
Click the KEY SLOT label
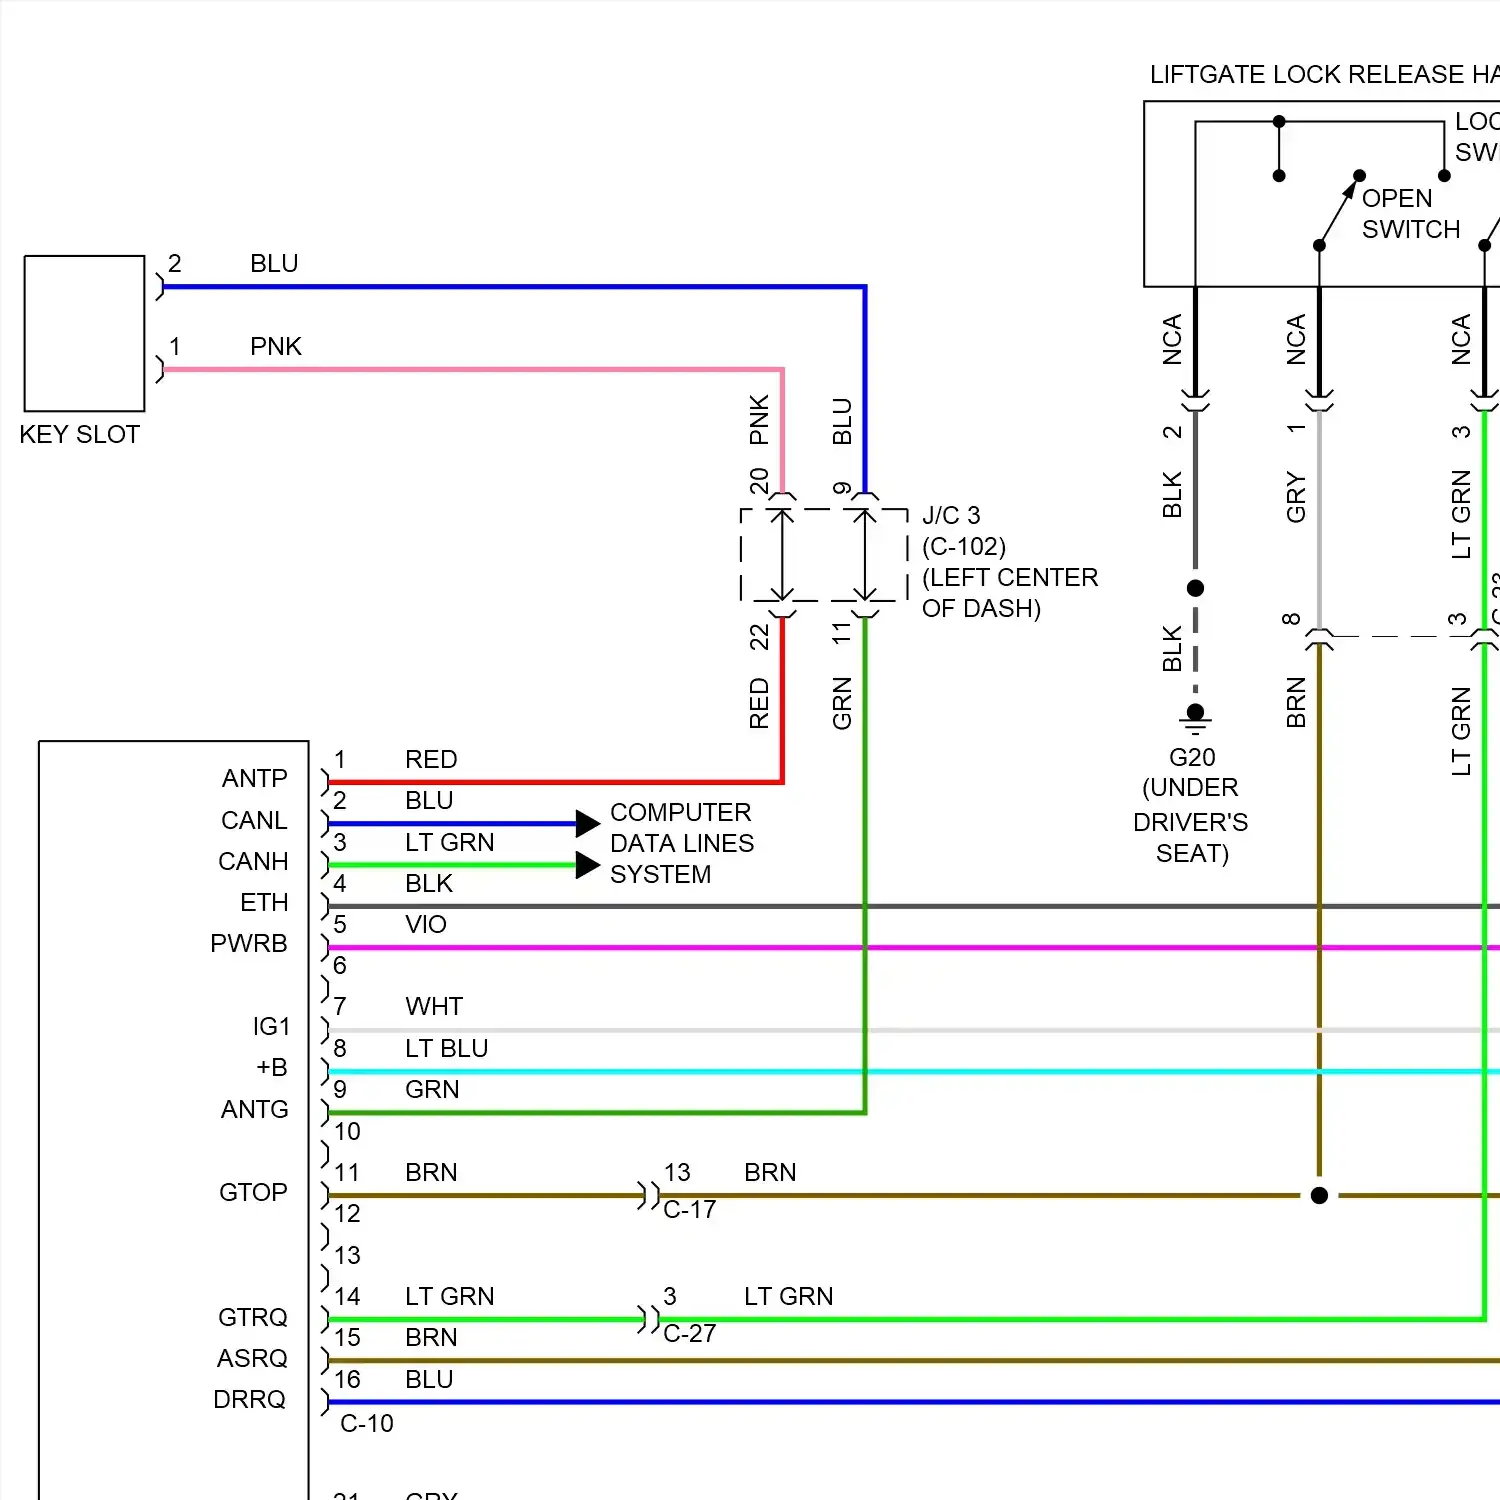pyautogui.click(x=79, y=434)
